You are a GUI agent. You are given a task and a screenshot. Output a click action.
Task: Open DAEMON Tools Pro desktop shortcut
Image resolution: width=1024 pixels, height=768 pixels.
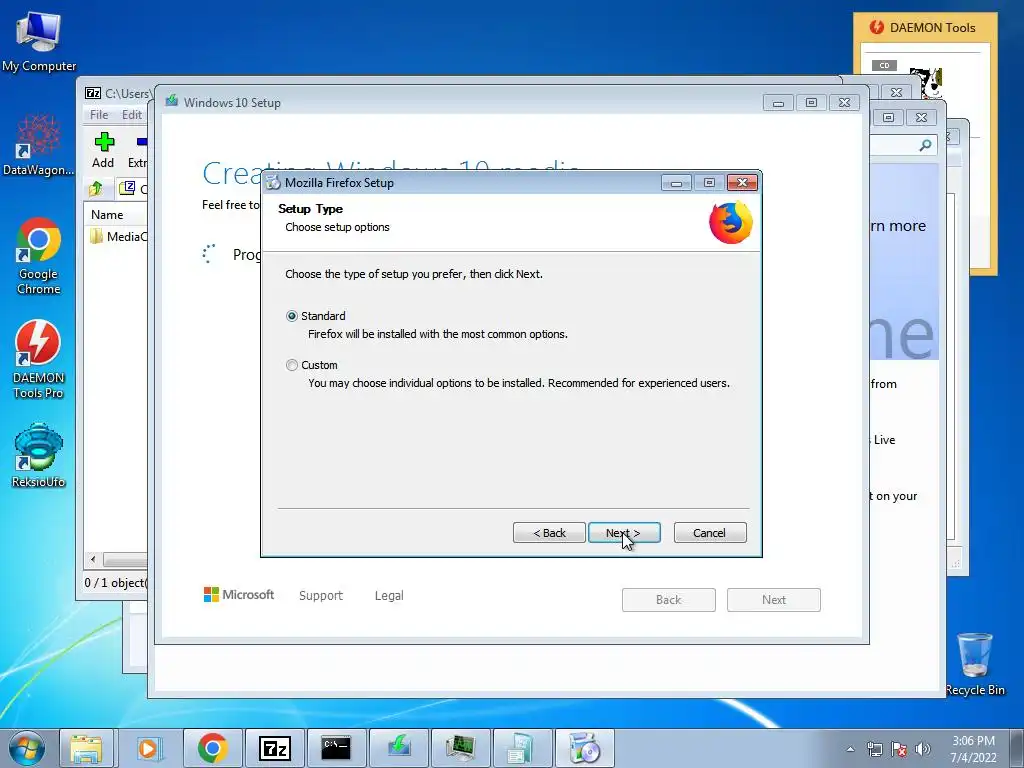point(39,359)
